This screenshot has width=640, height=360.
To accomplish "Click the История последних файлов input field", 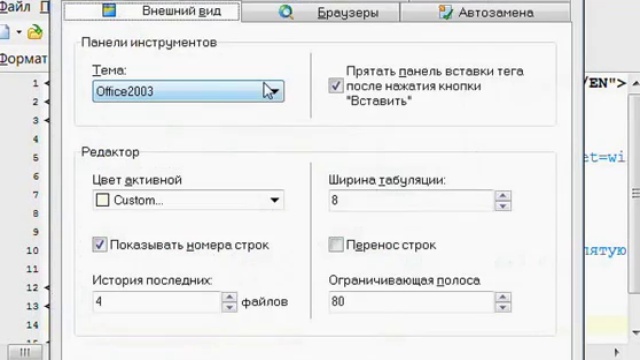I will point(157,302).
